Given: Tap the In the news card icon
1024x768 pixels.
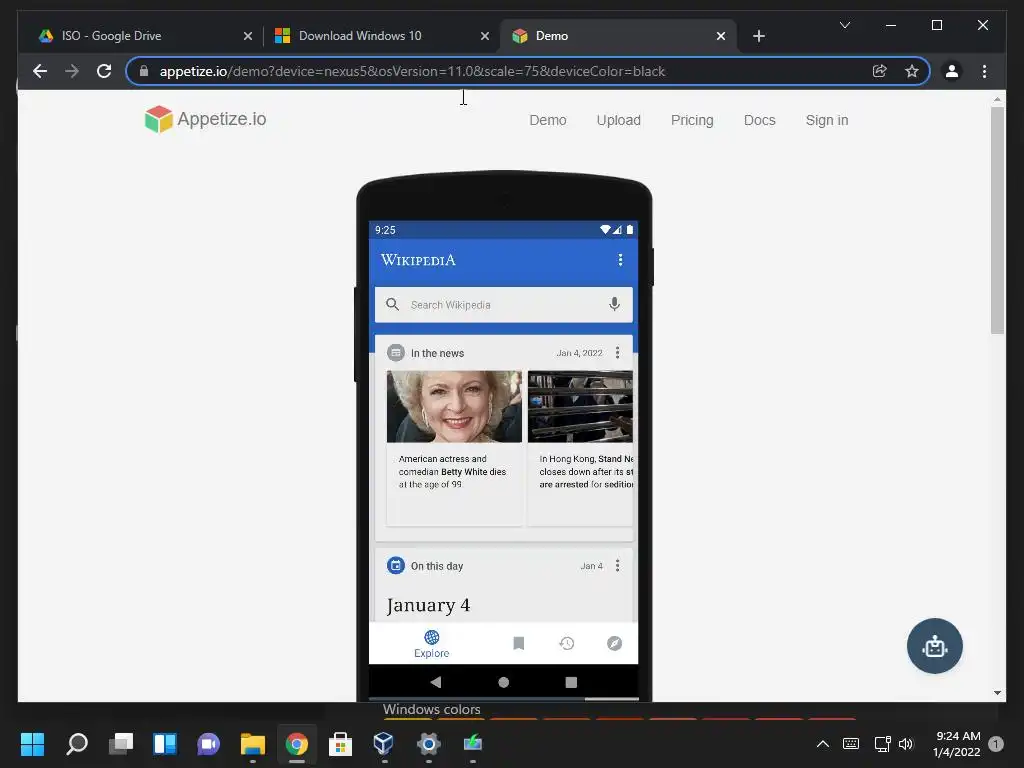Looking at the screenshot, I should coord(396,353).
